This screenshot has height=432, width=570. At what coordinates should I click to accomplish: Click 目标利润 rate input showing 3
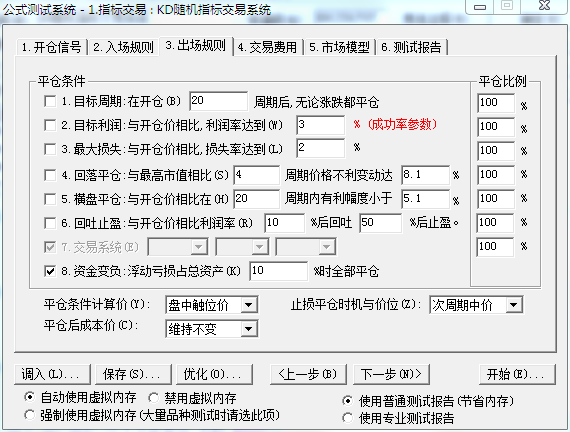[x=320, y=125]
